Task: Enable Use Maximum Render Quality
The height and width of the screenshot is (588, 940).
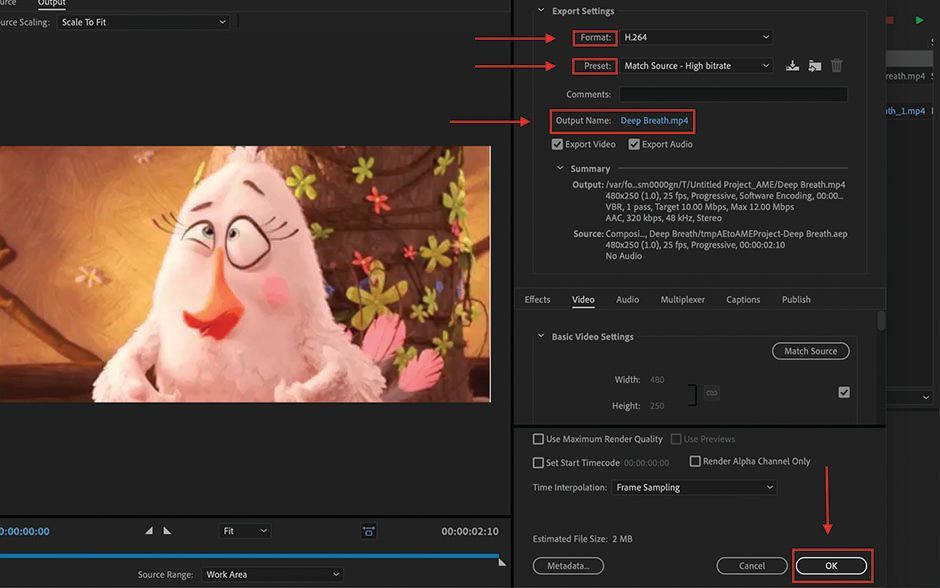Action: (537, 438)
